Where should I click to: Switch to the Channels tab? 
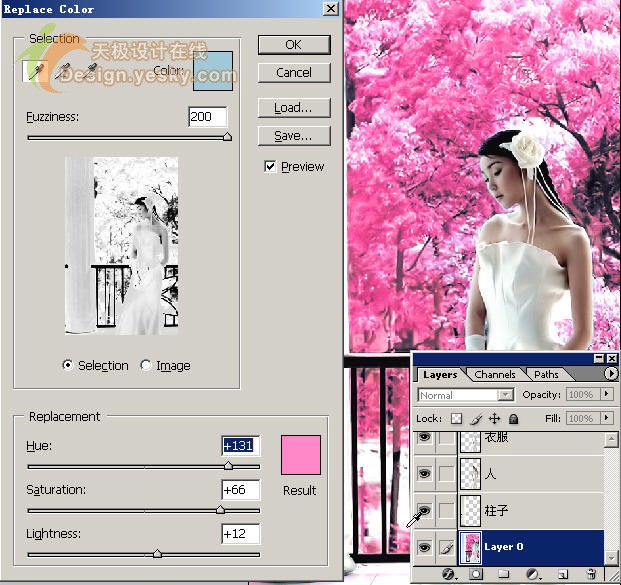(x=494, y=375)
